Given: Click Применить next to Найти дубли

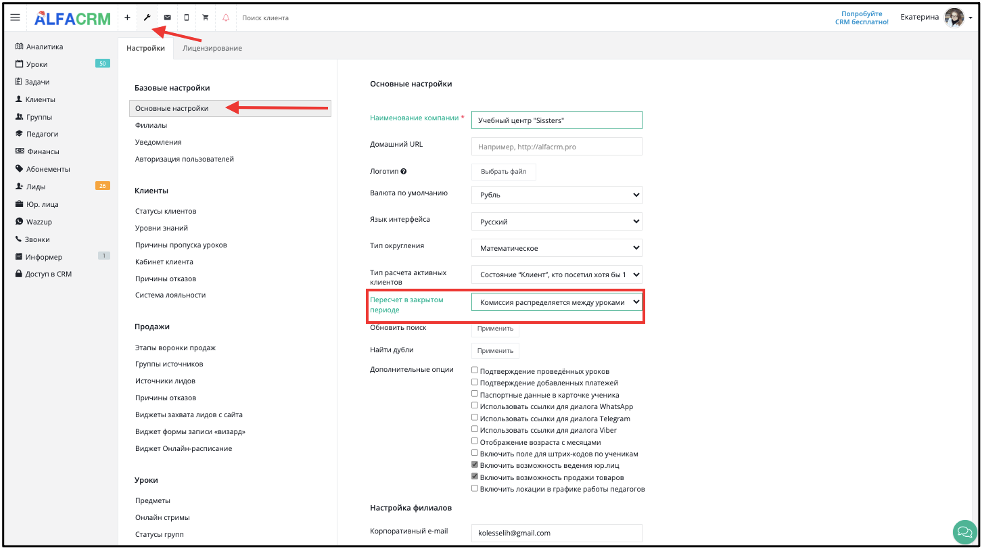Looking at the screenshot, I should tap(495, 350).
